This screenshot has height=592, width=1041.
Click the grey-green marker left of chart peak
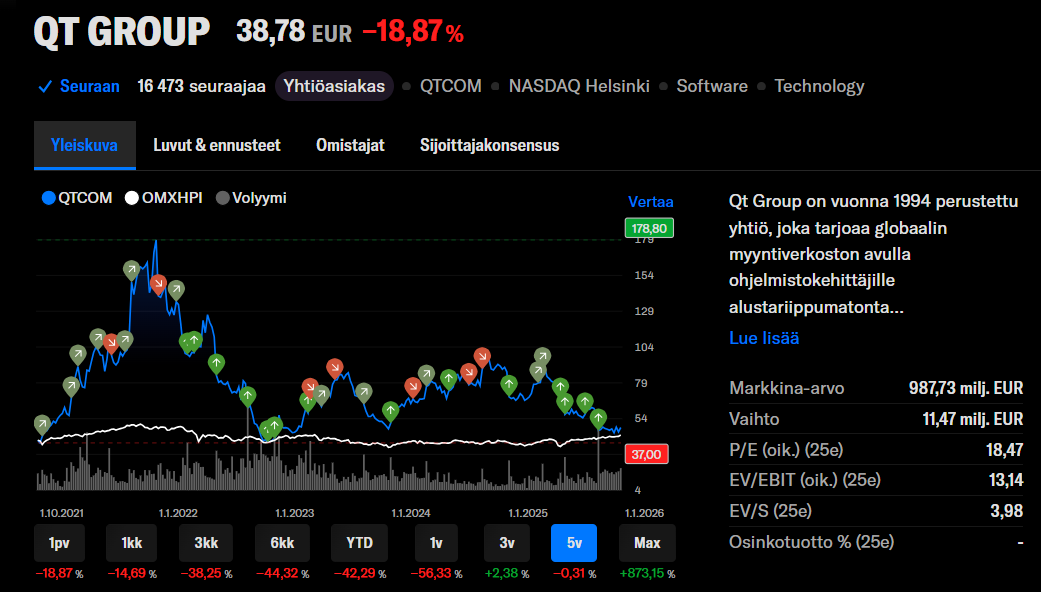131,269
